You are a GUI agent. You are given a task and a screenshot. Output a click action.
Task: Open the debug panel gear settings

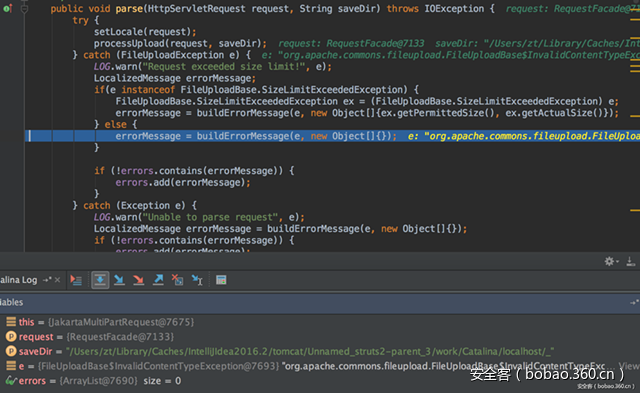[611, 261]
